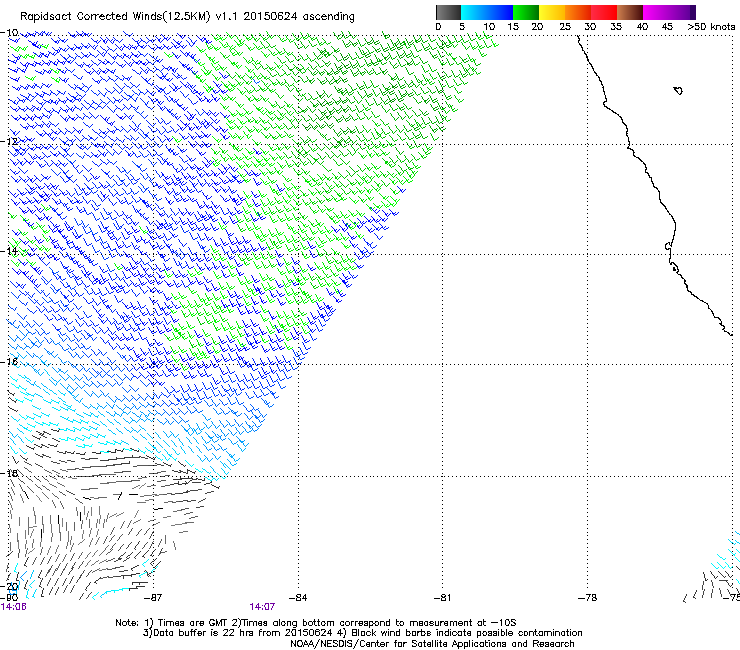Click the '0' legend scale label
The image size is (740, 650).
(438, 26)
